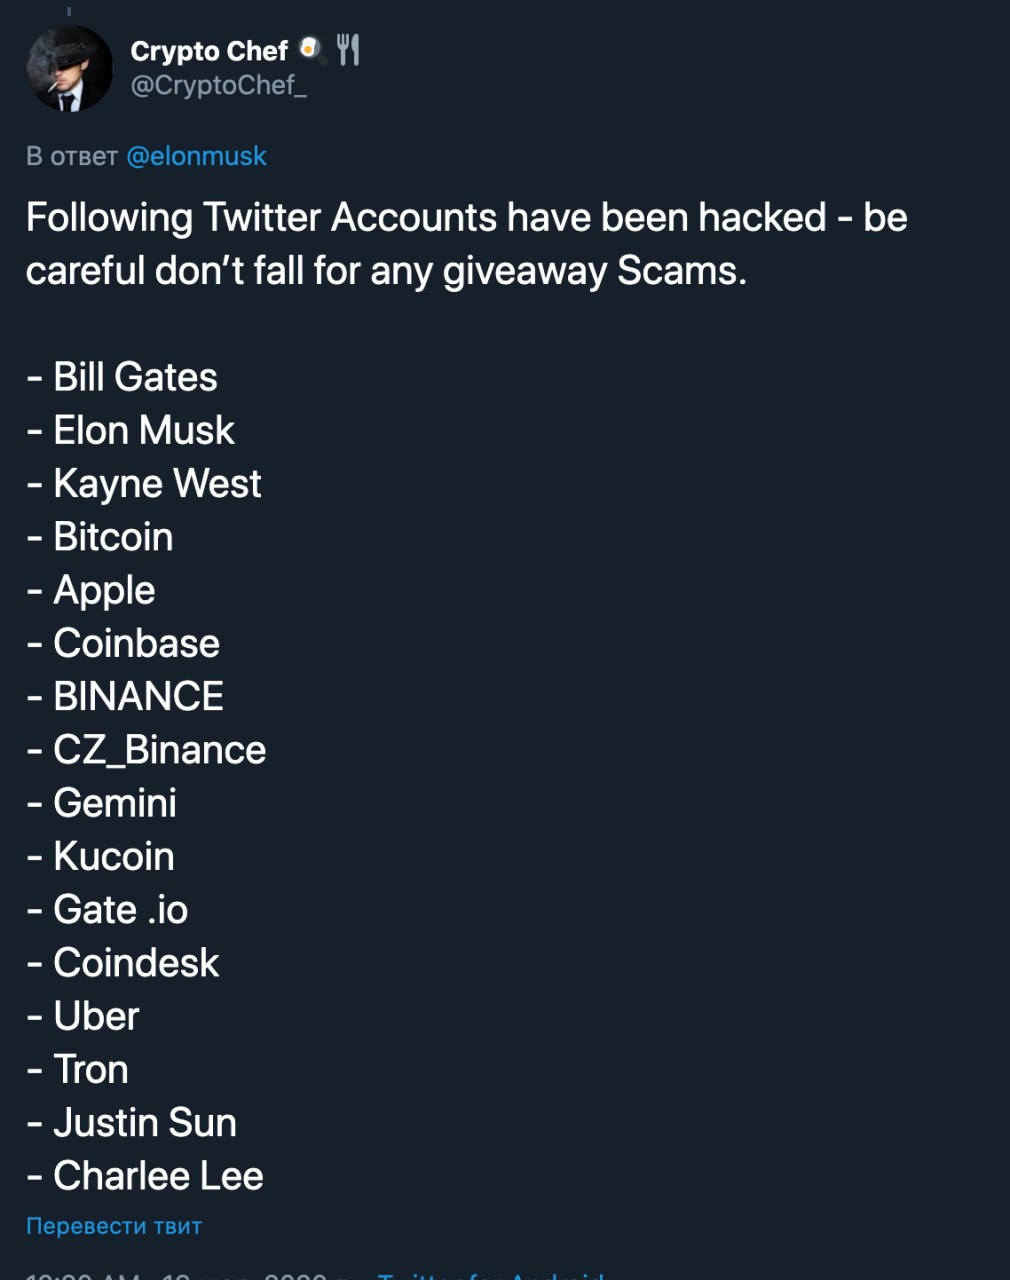Click the Crypto Chef display name
The height and width of the screenshot is (1280, 1010).
pos(209,51)
